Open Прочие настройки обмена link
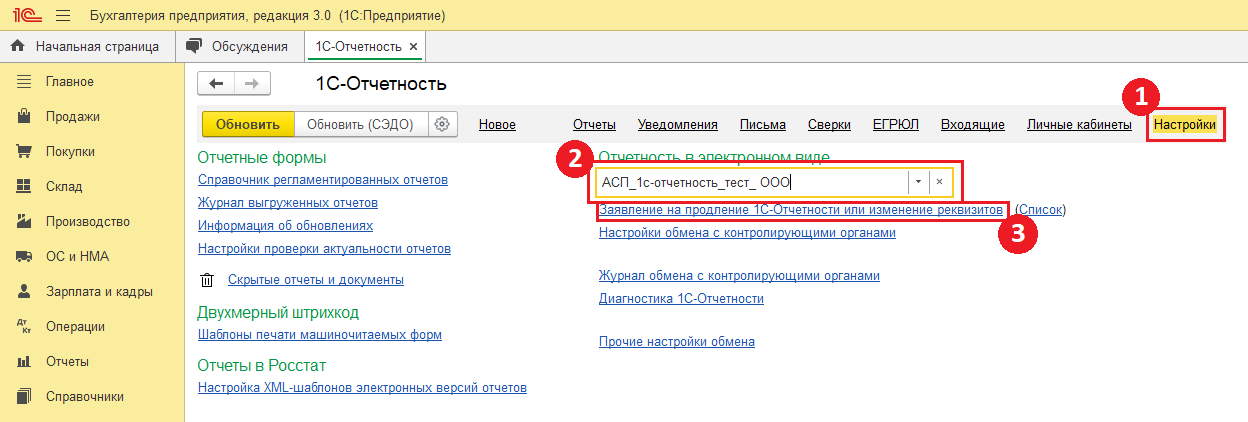The height and width of the screenshot is (422, 1248). pos(677,342)
